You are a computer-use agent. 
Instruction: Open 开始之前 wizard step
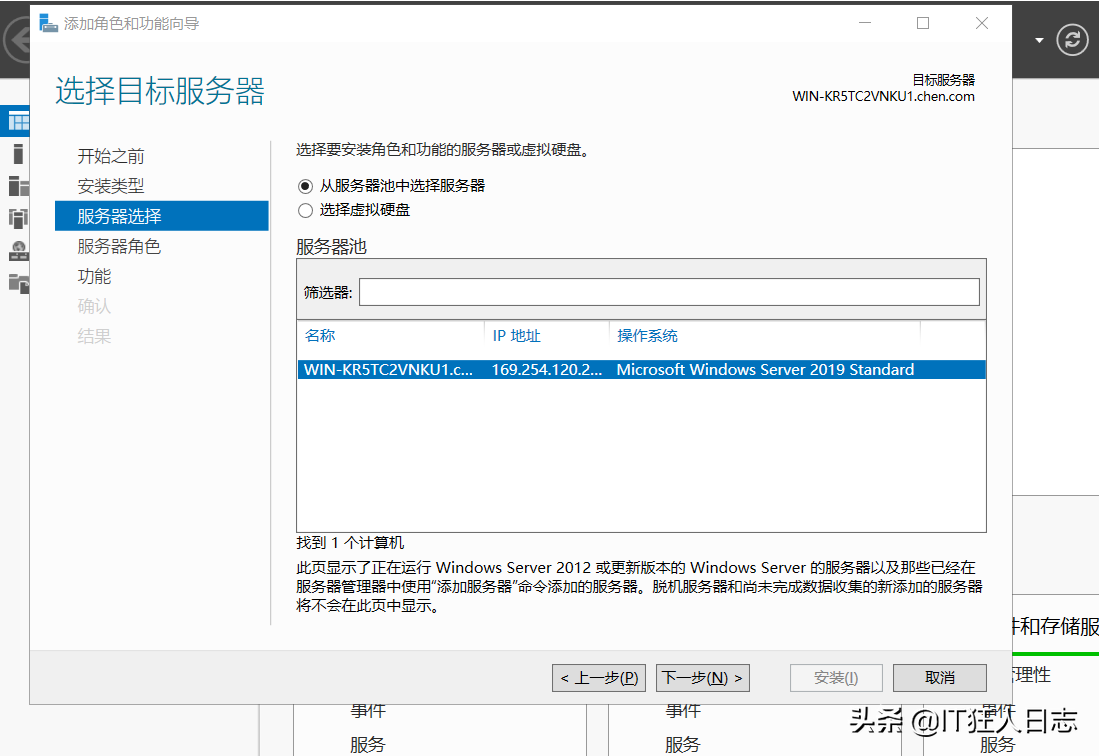tap(111, 156)
